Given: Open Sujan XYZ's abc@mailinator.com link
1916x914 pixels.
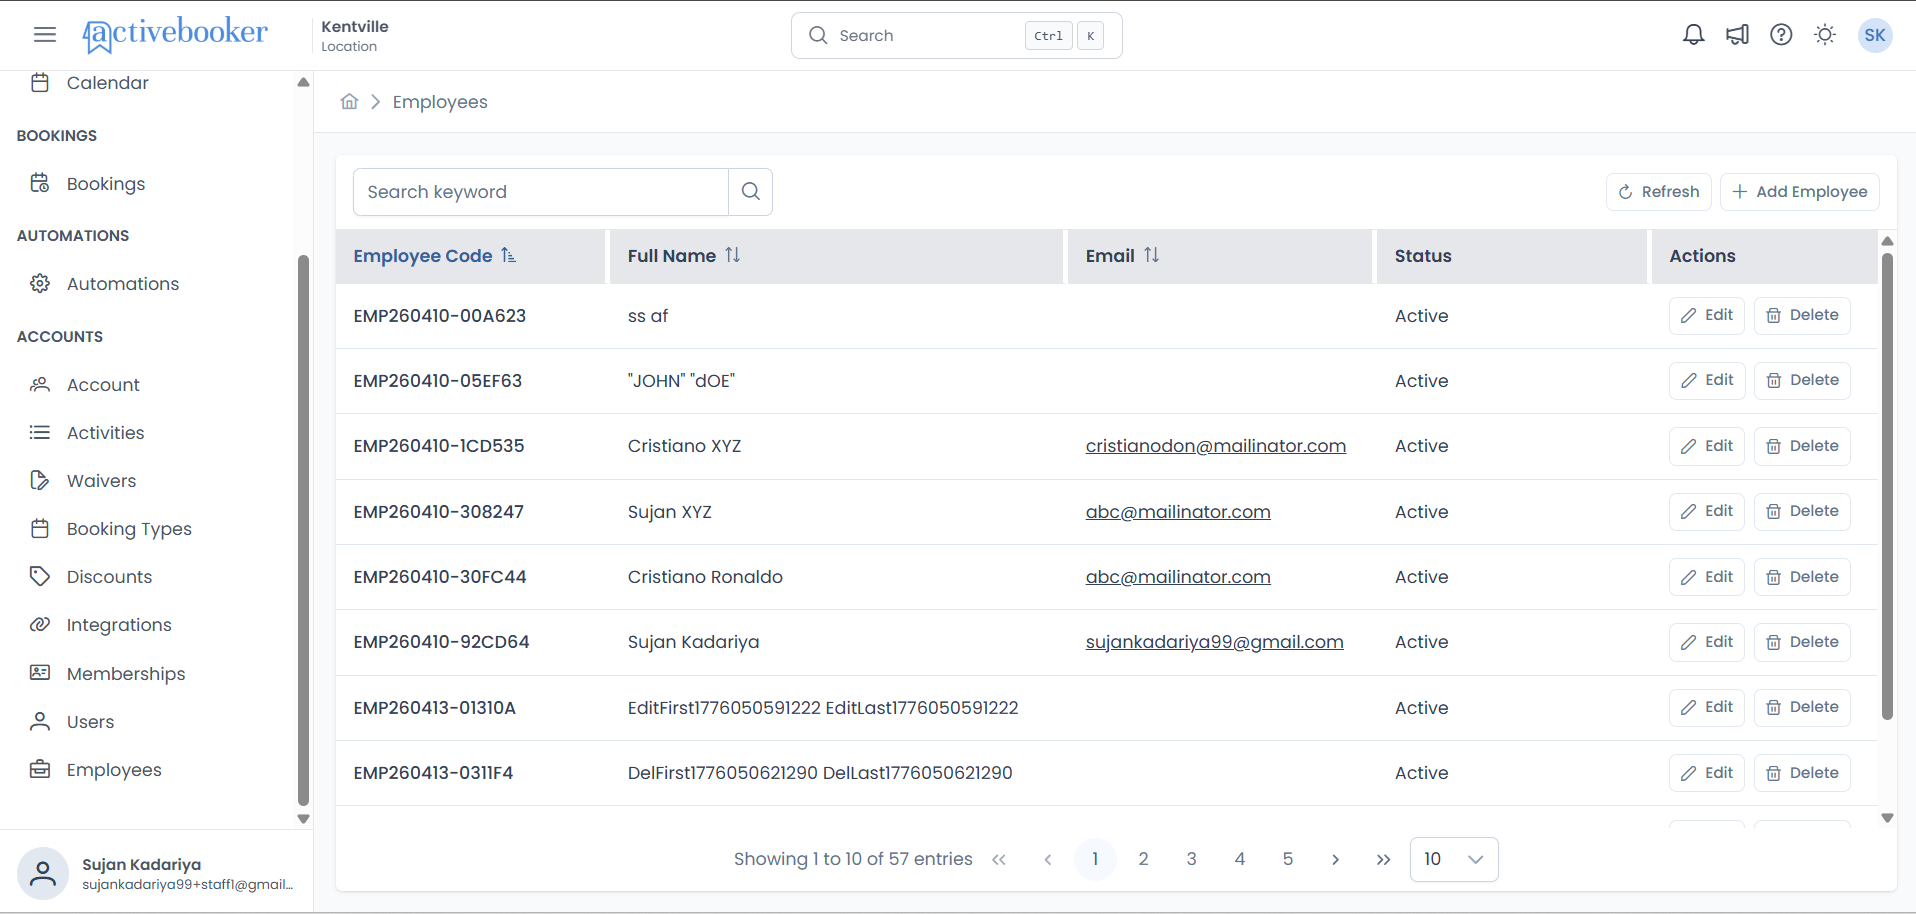Looking at the screenshot, I should pyautogui.click(x=1178, y=512).
